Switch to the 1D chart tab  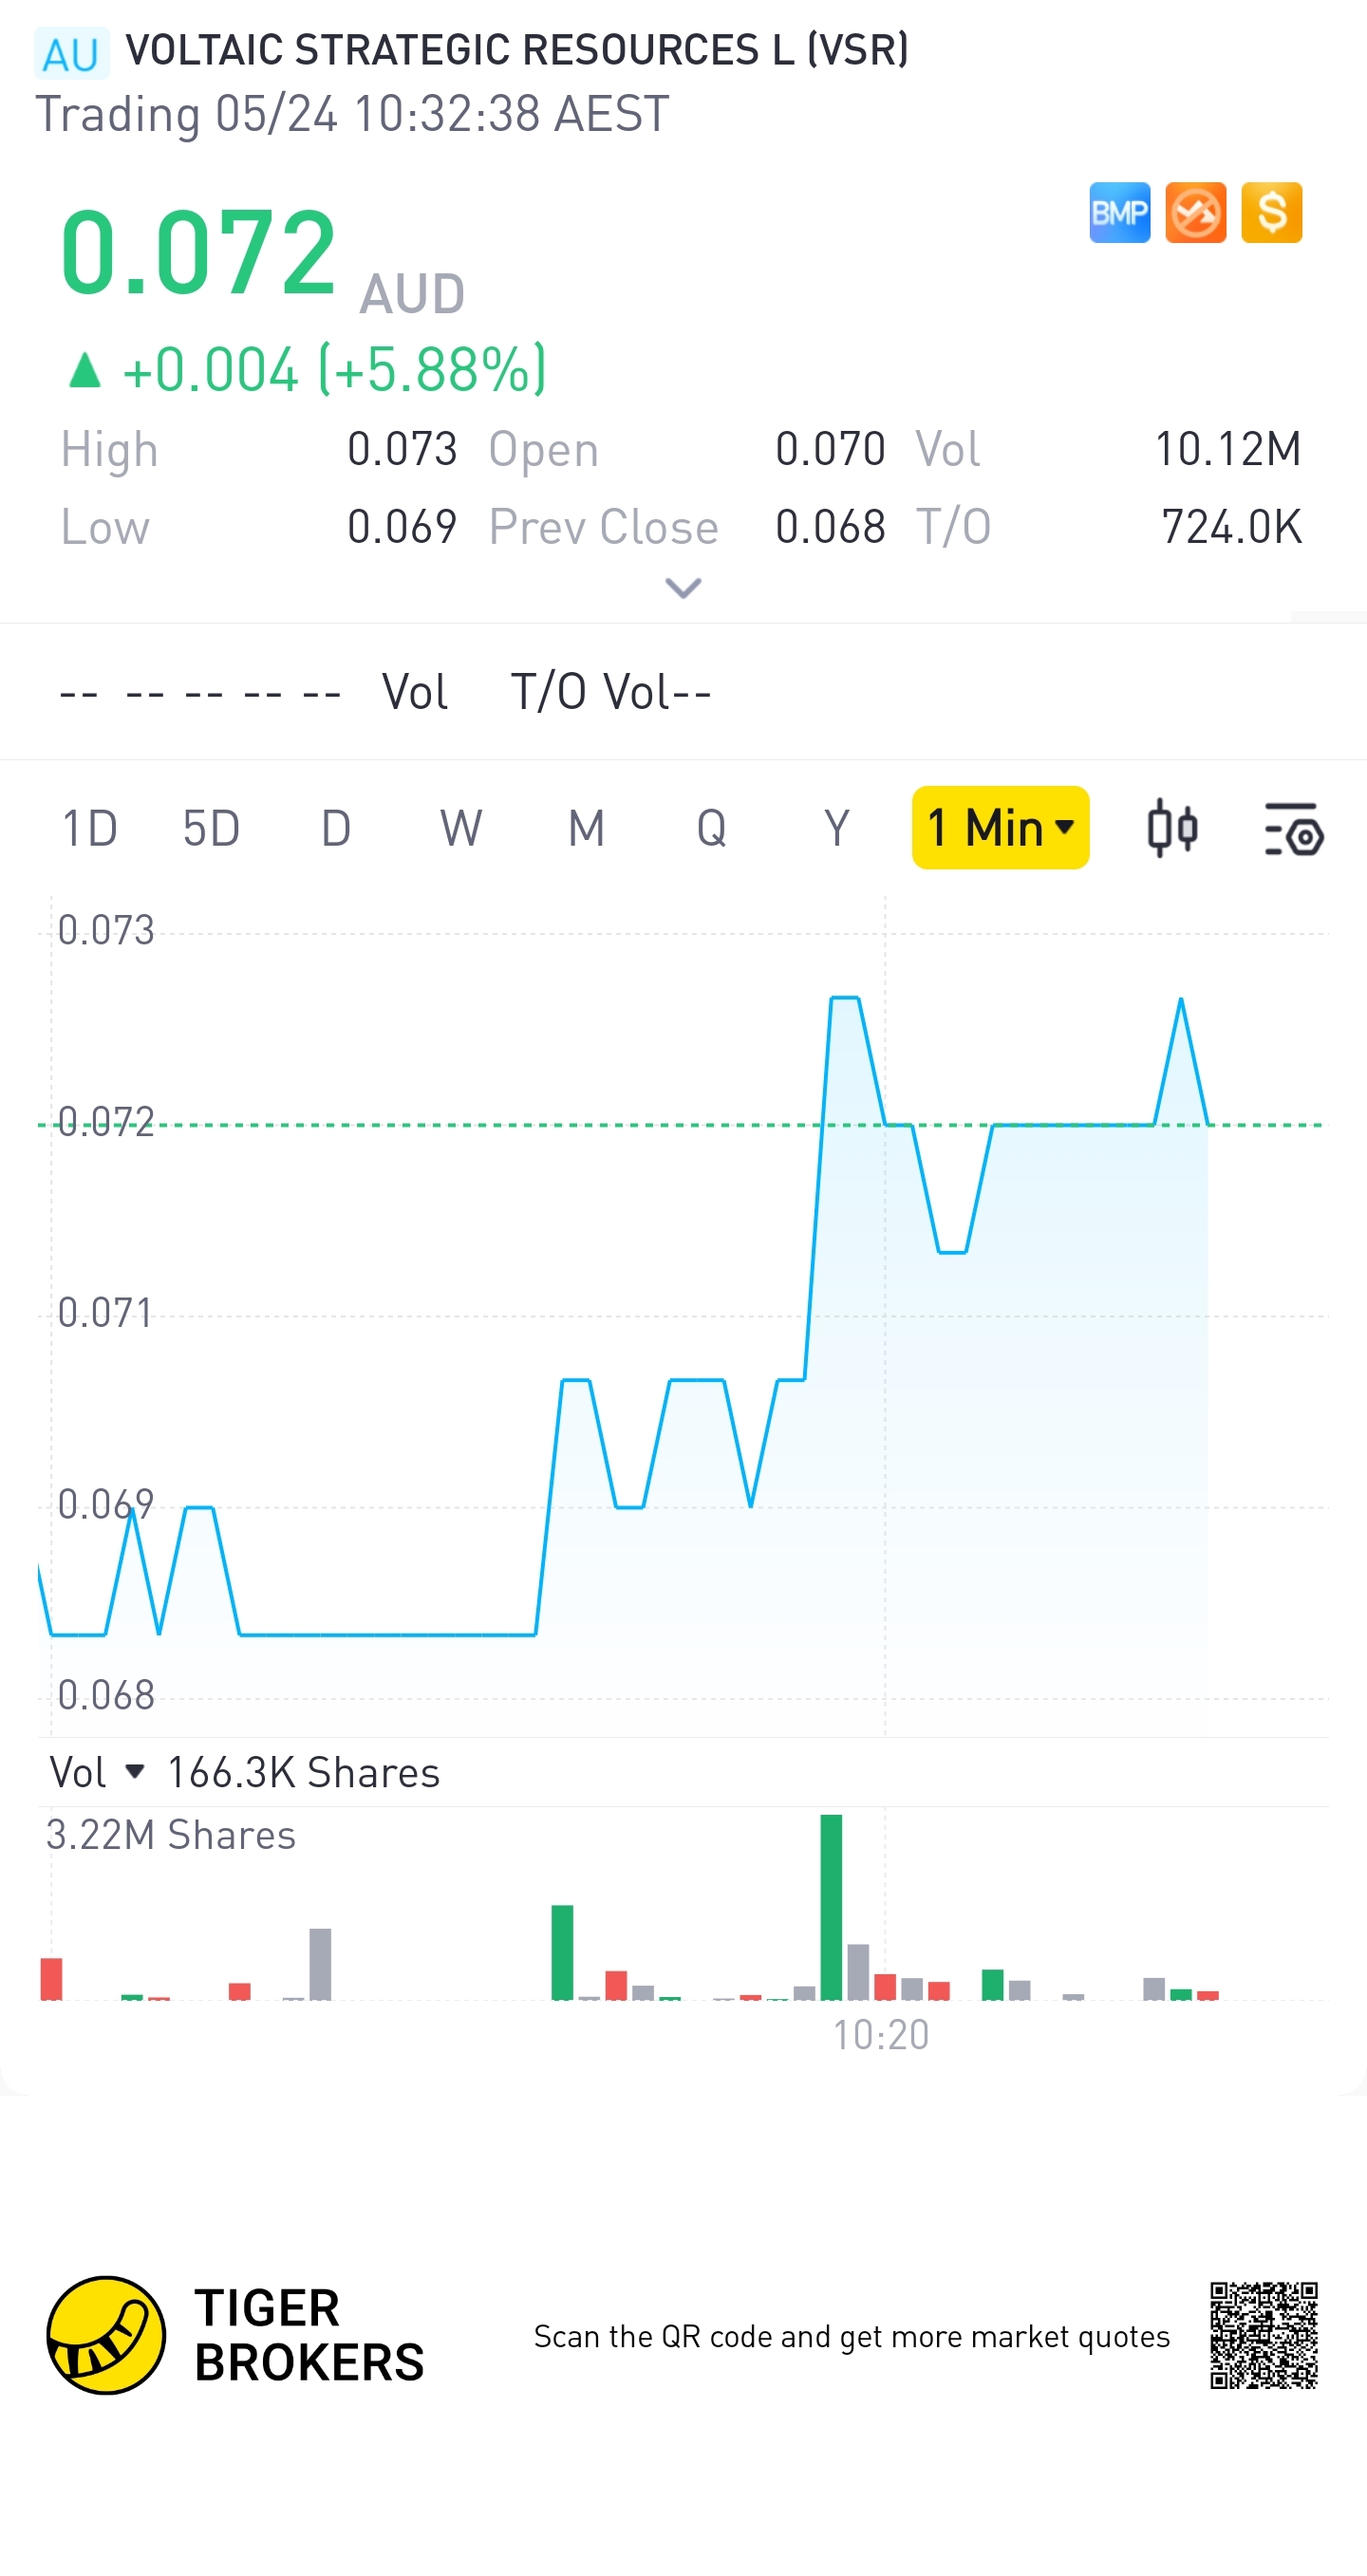coord(89,829)
